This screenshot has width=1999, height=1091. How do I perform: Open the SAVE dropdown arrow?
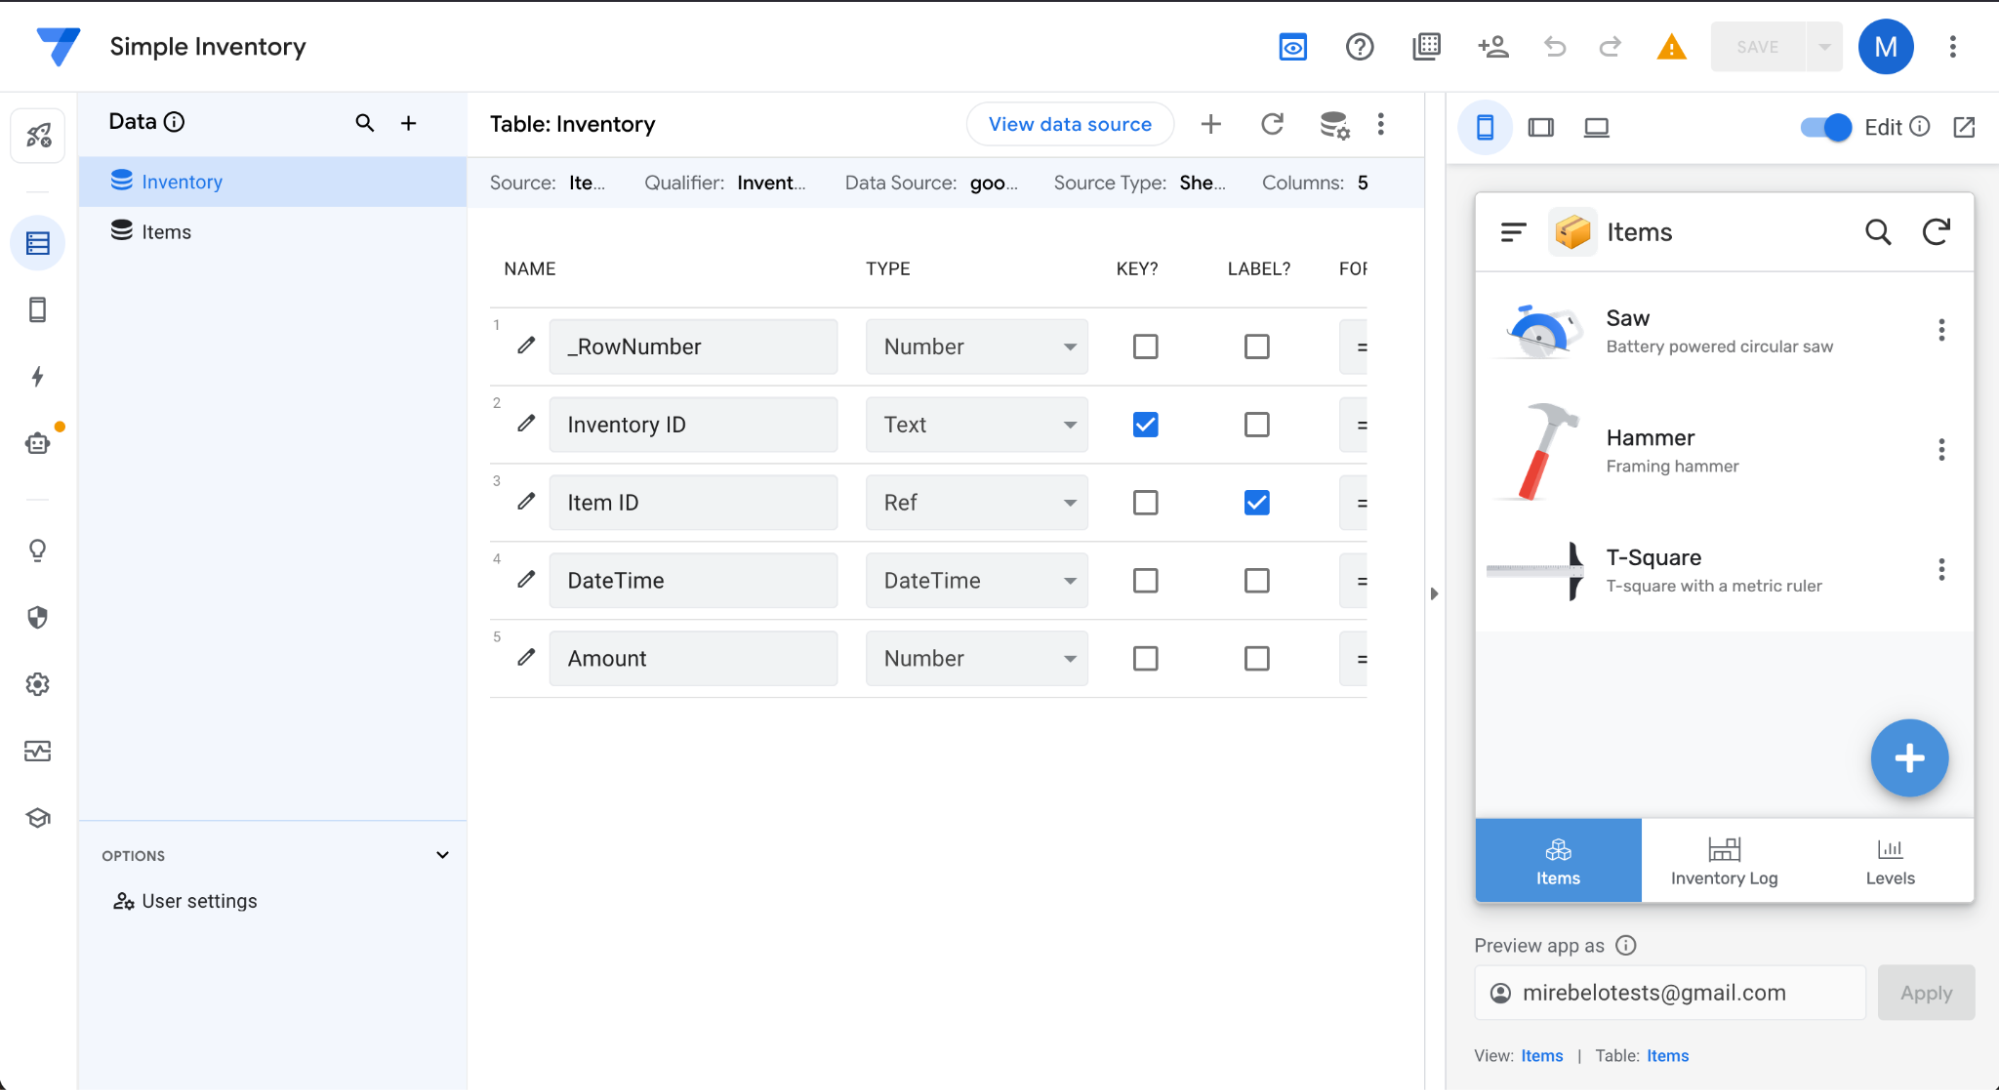click(x=1824, y=47)
